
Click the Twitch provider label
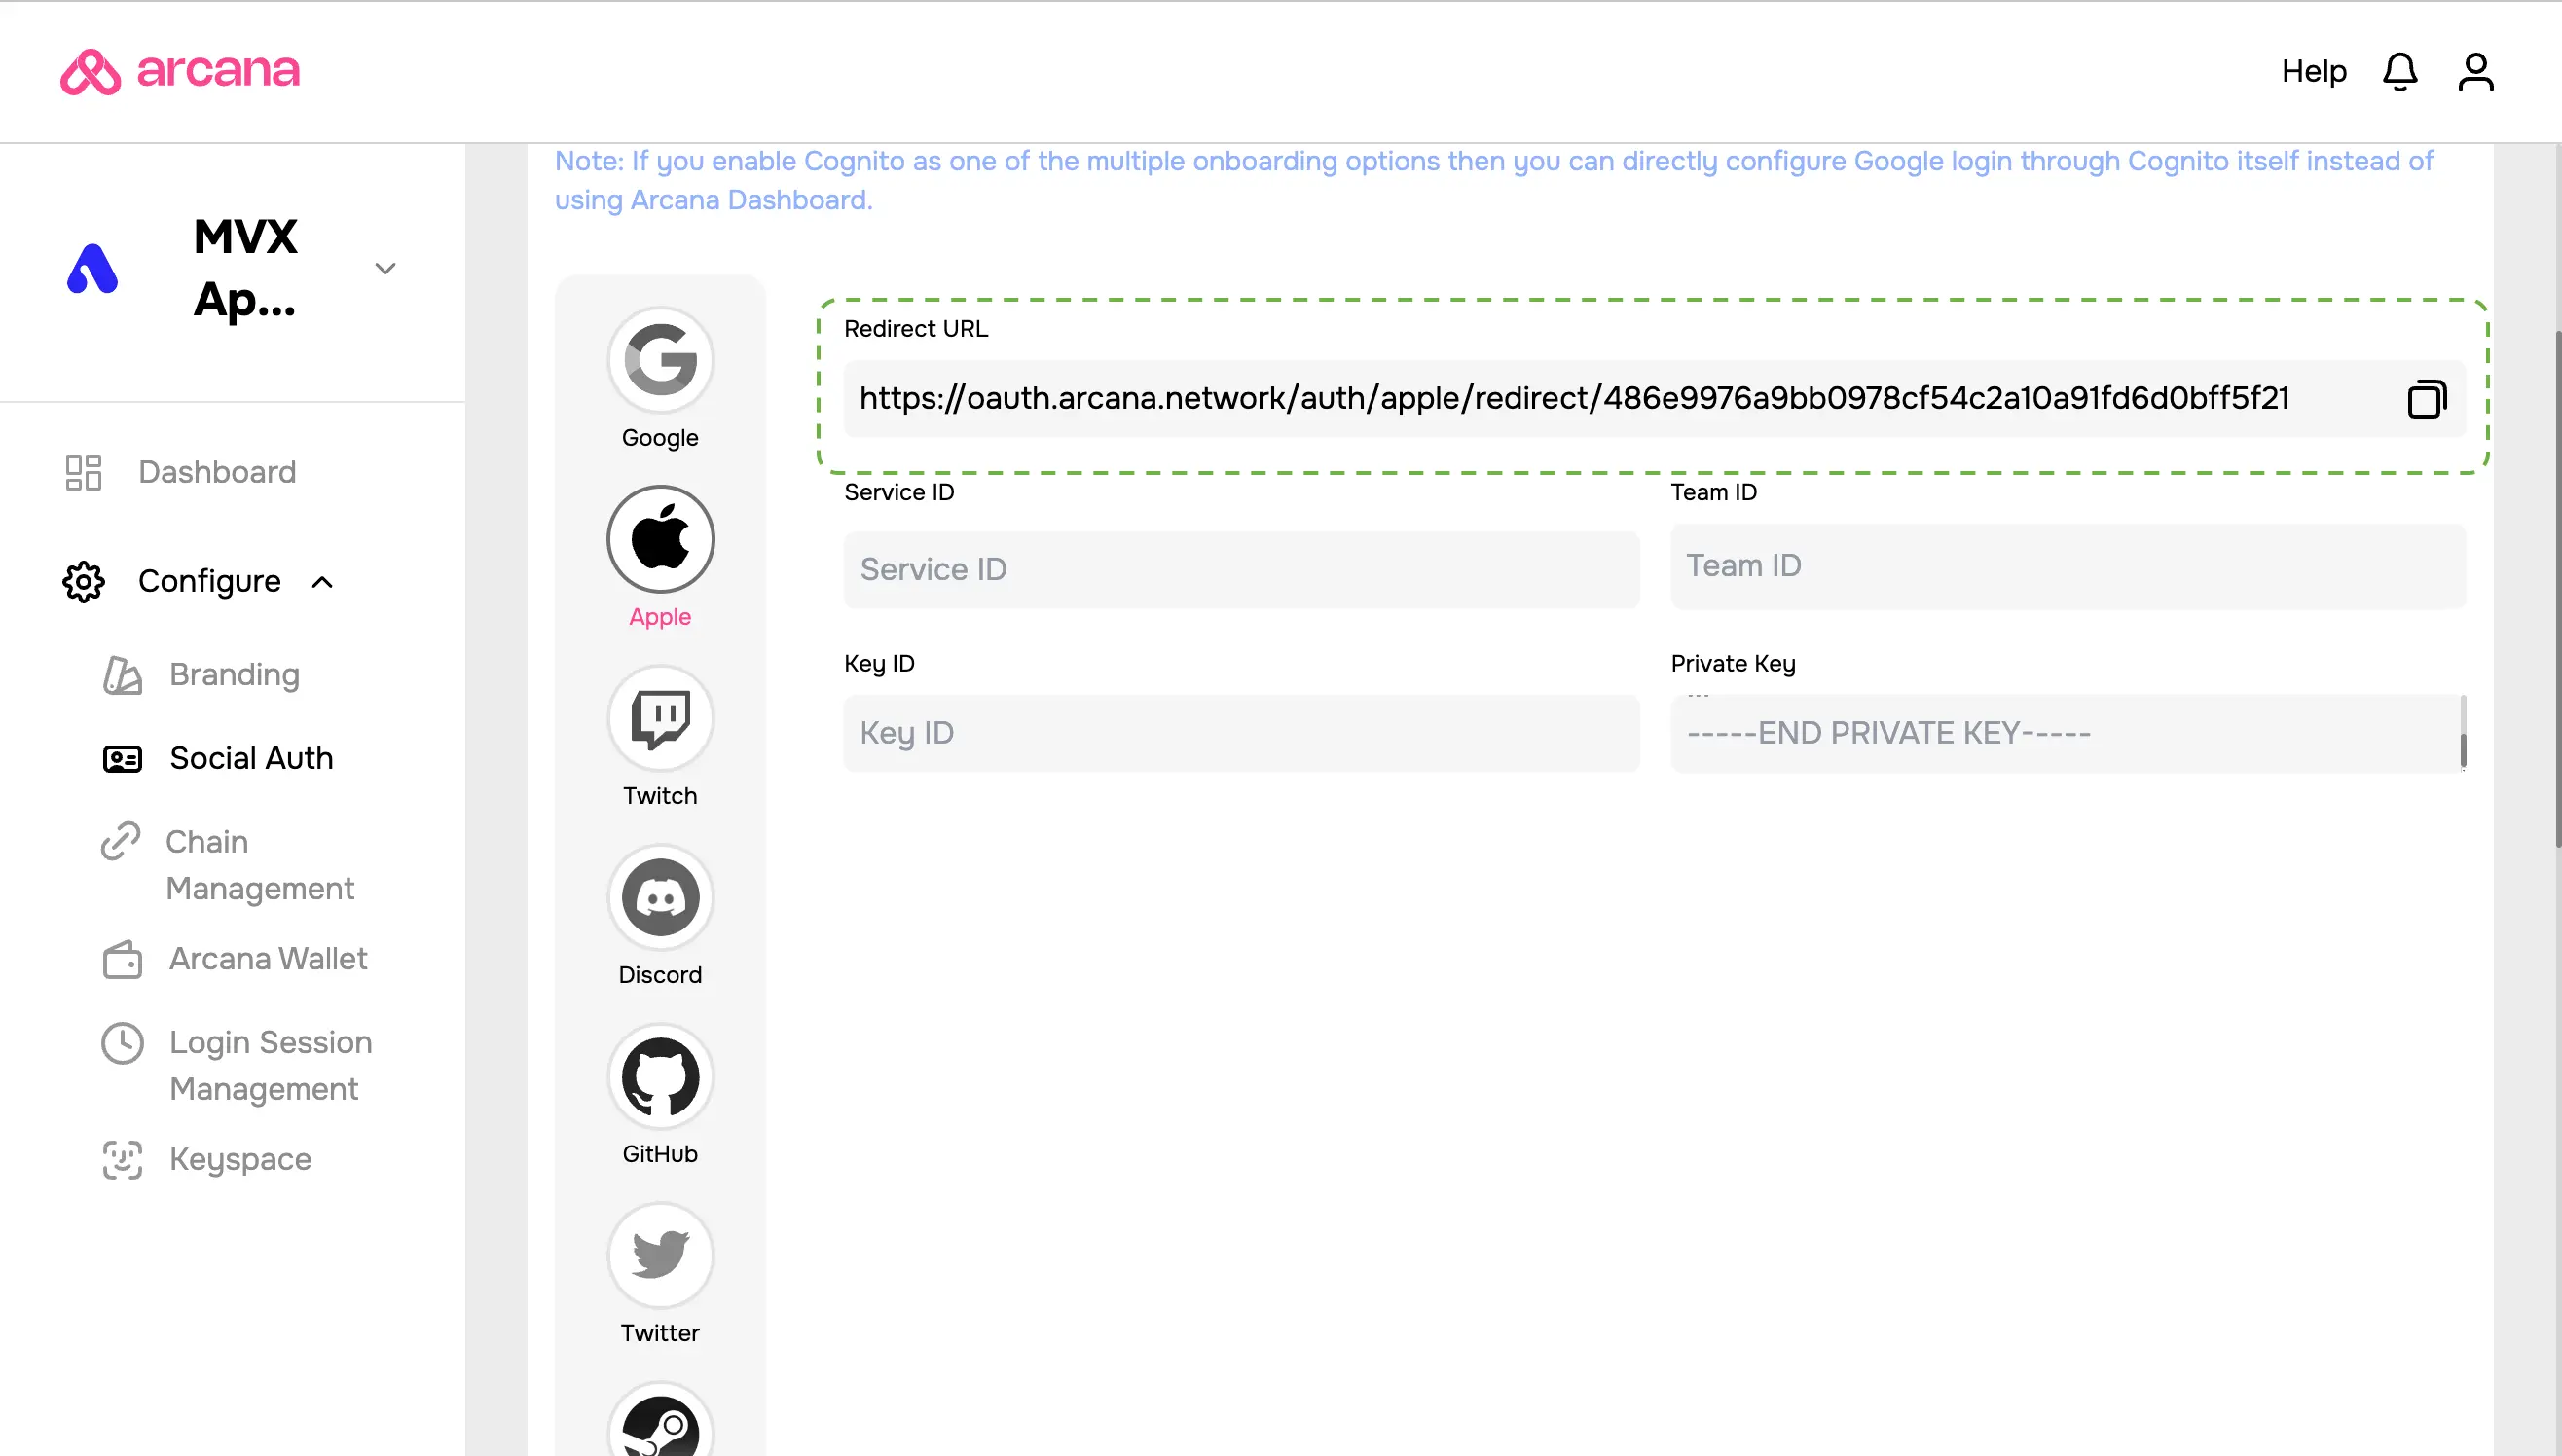click(660, 796)
